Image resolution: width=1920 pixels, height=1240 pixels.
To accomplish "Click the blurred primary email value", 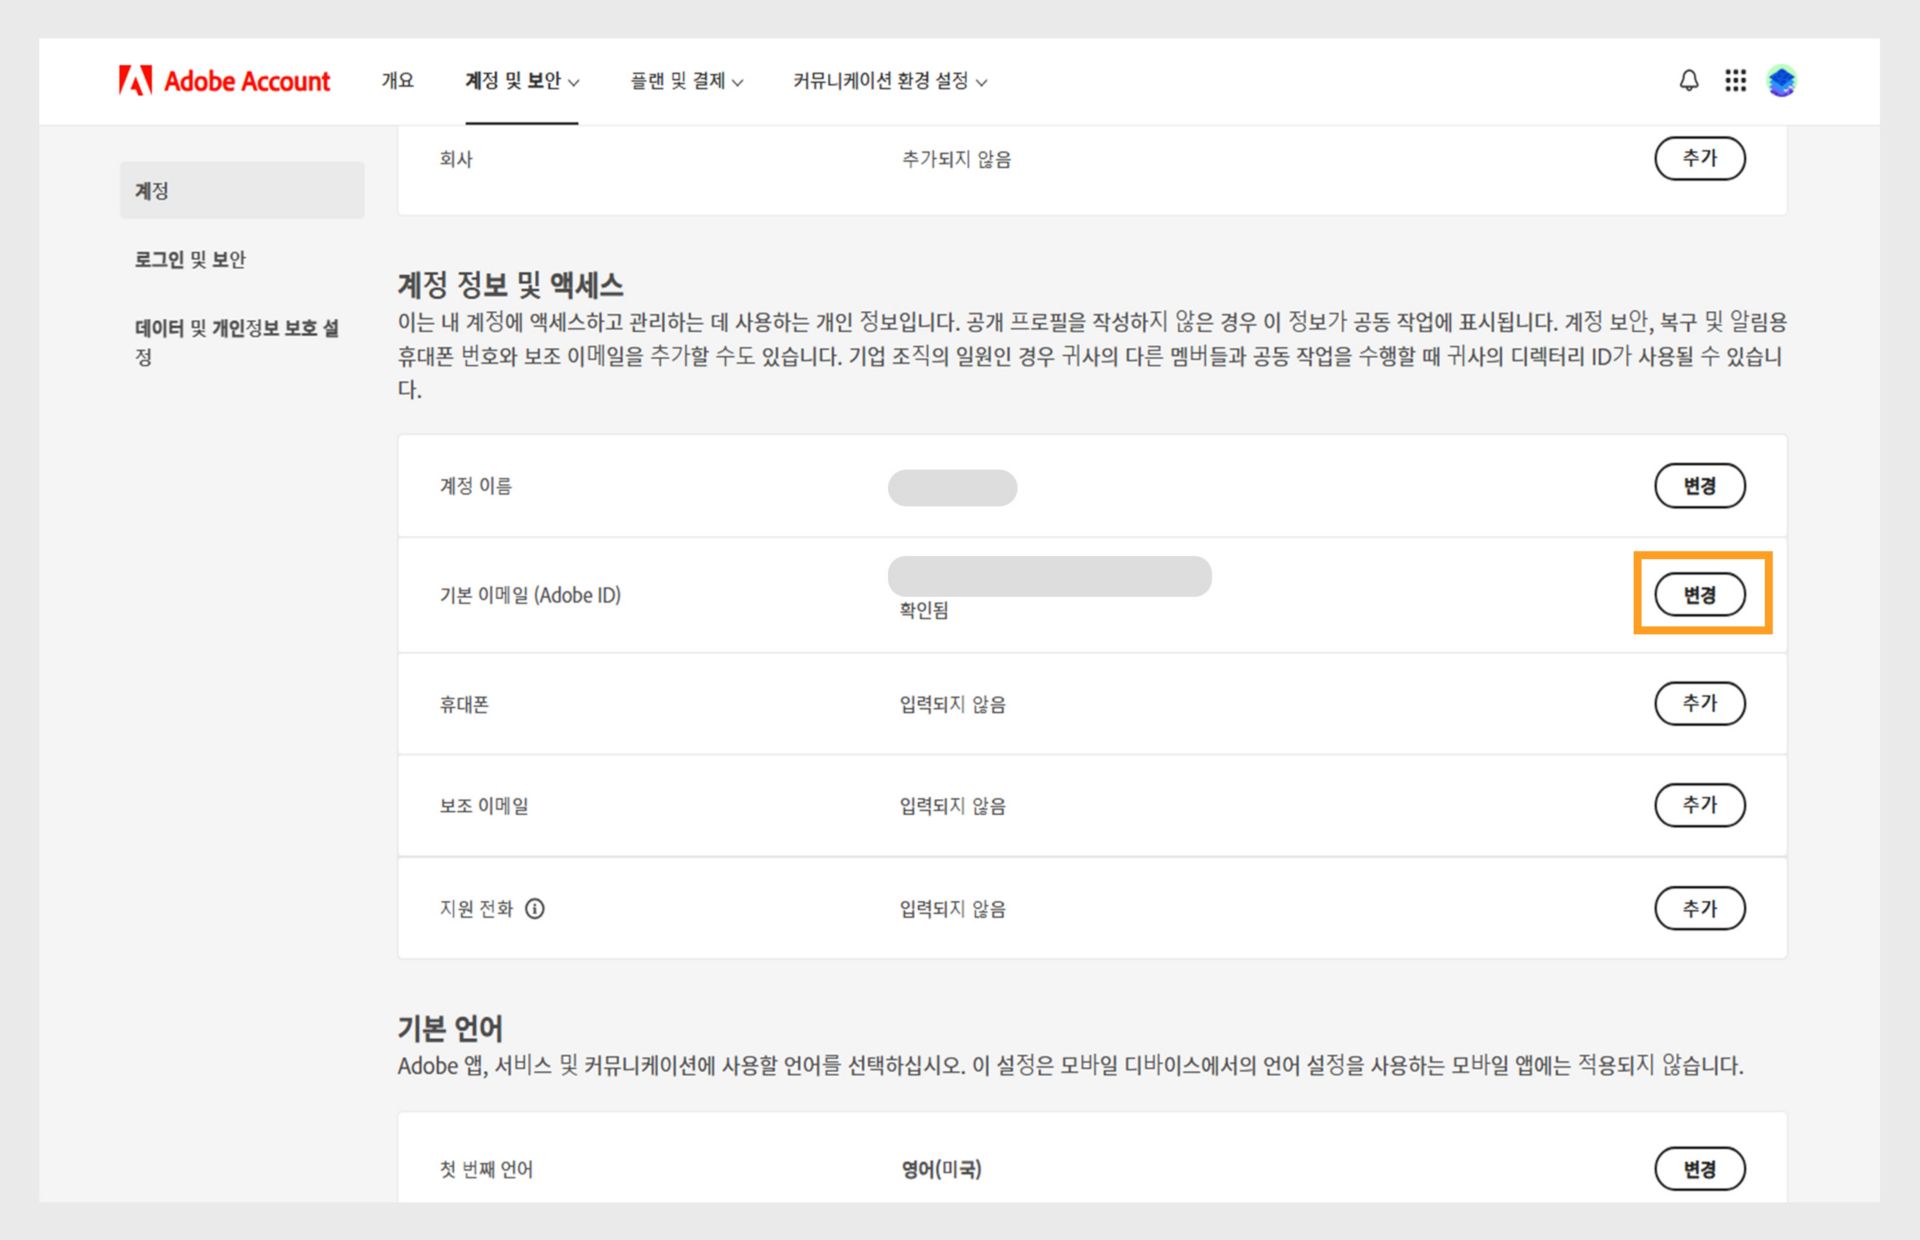I will [x=1050, y=576].
